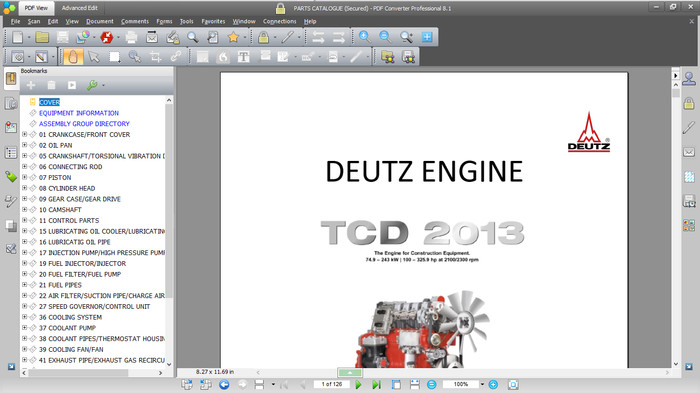Go to last page button
This screenshot has width=700, height=393.
[x=376, y=385]
